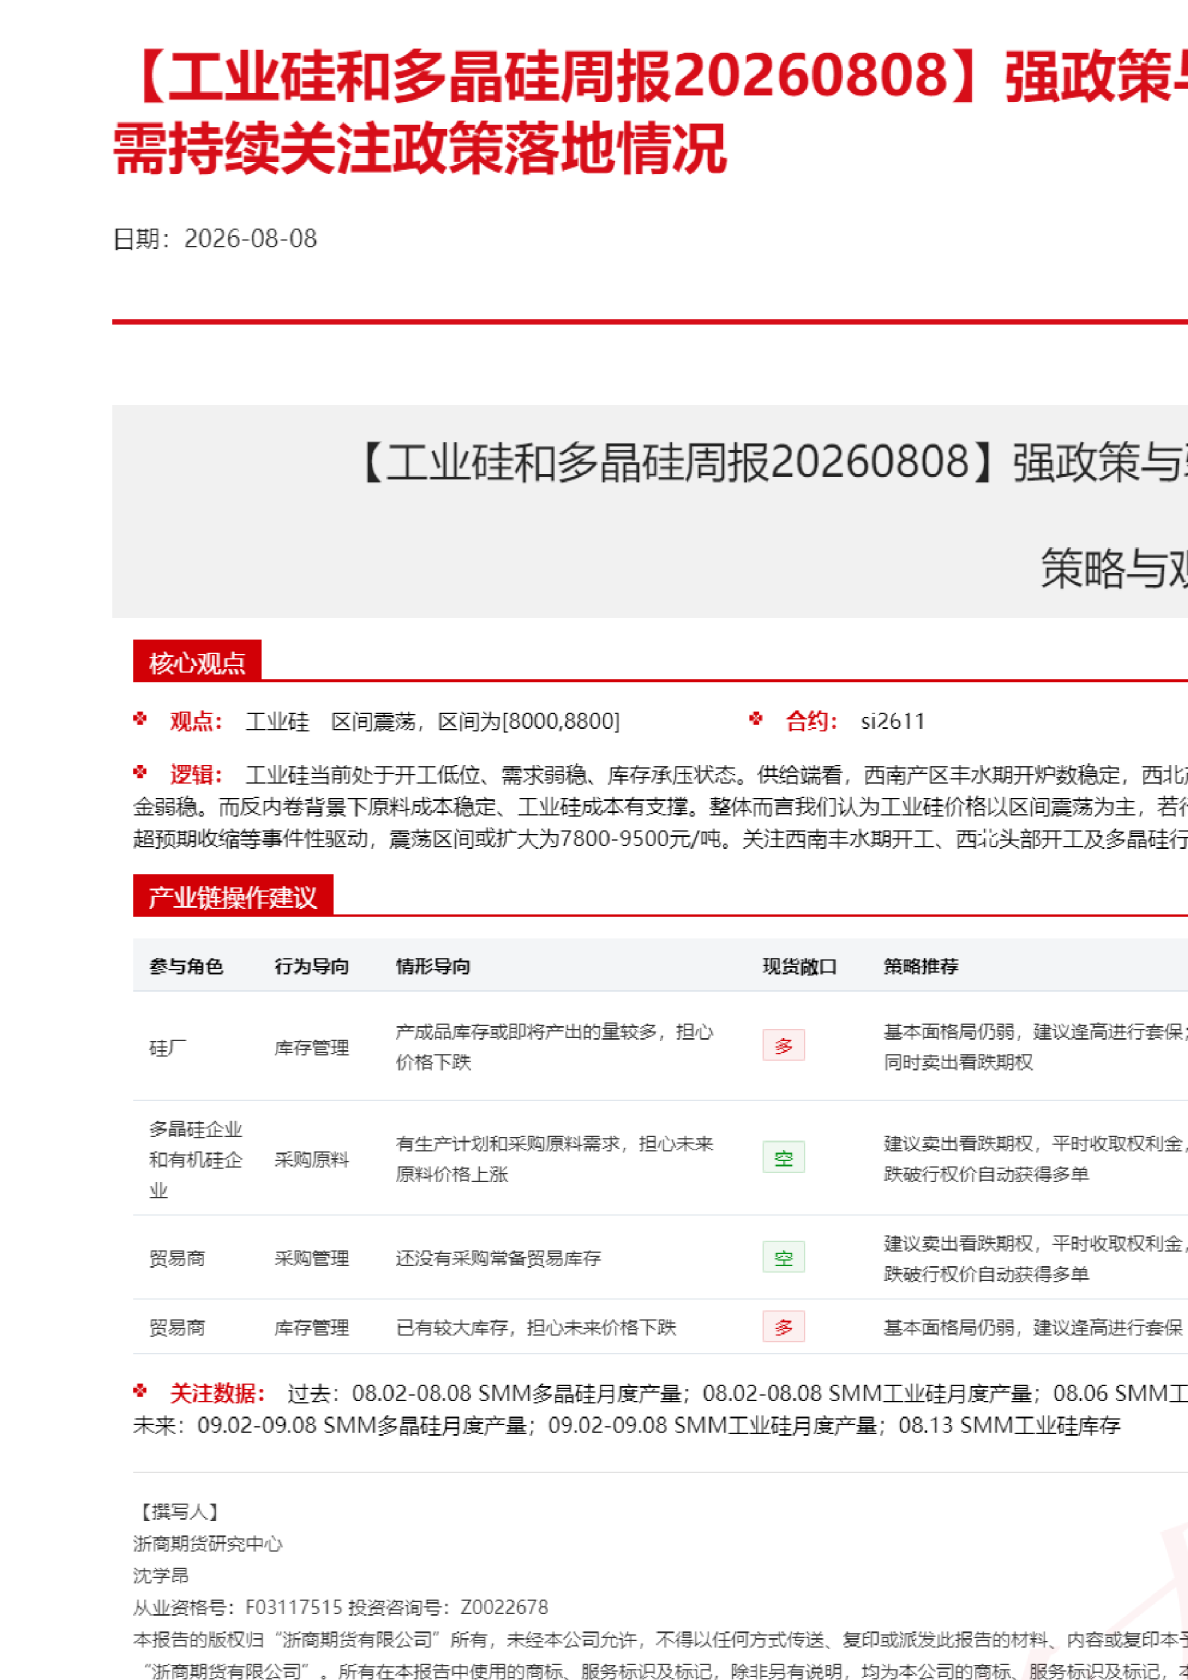Click the 采购管理 cell
The image size is (1188, 1680).
[312, 1259]
